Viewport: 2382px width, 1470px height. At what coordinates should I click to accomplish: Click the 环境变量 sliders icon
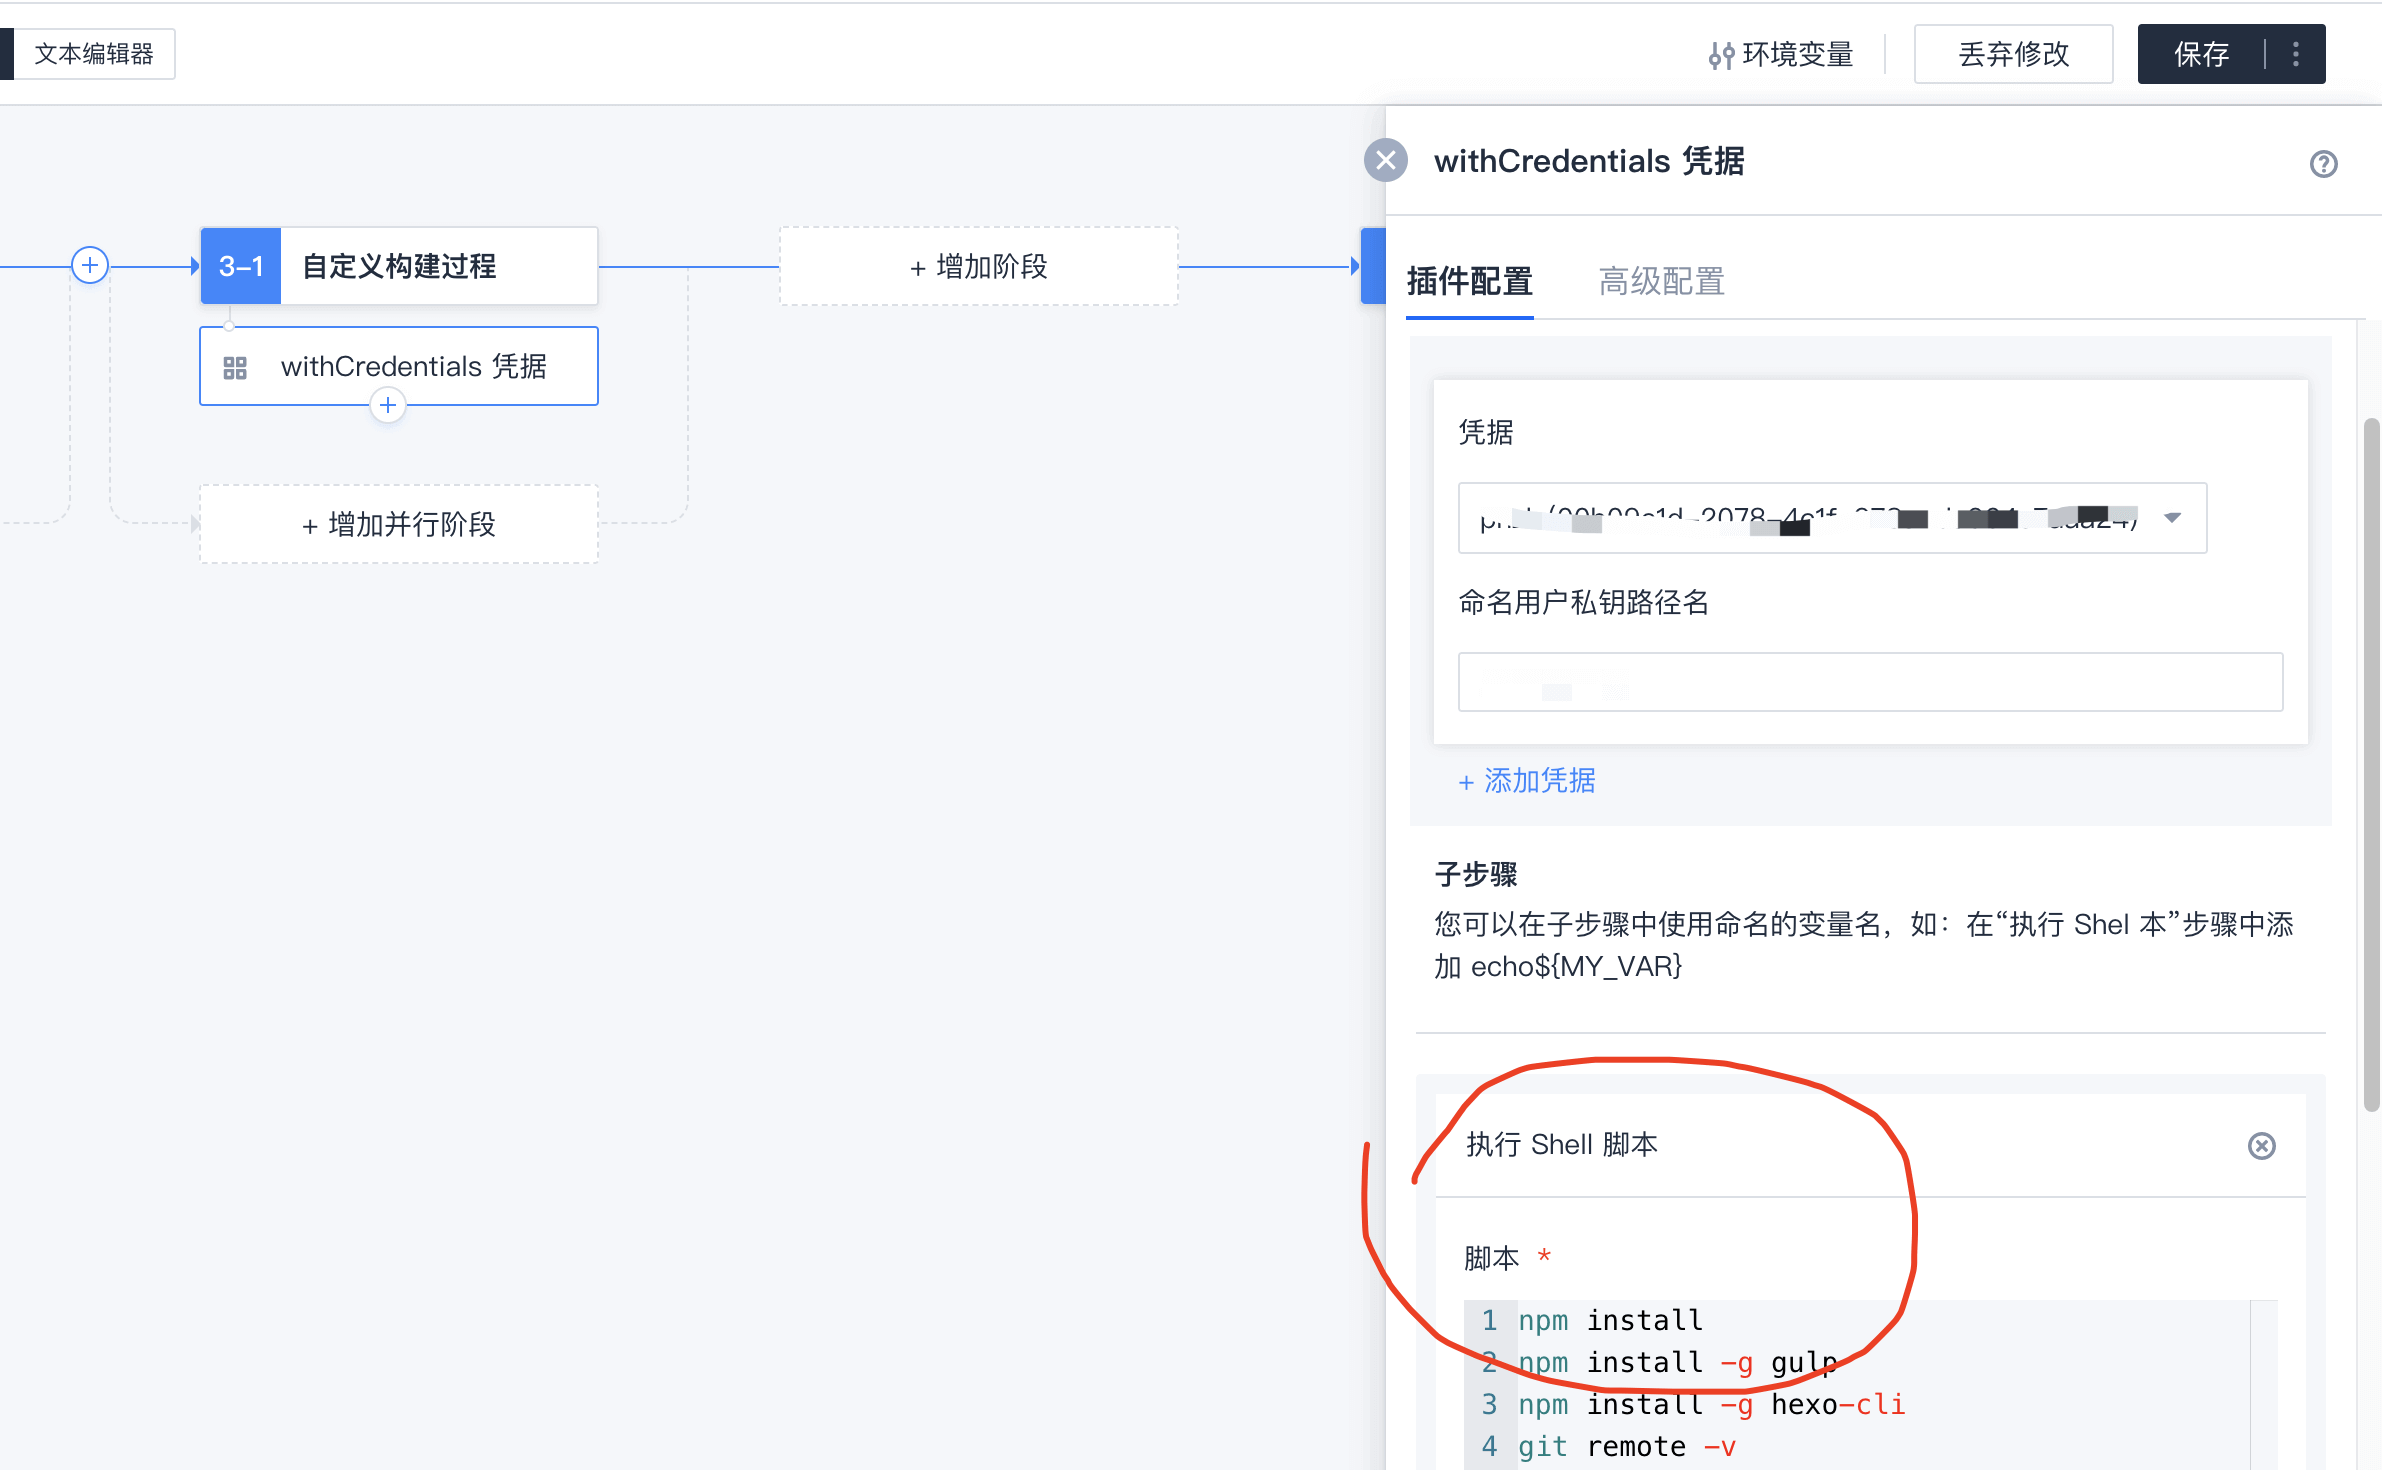pyautogui.click(x=1720, y=55)
